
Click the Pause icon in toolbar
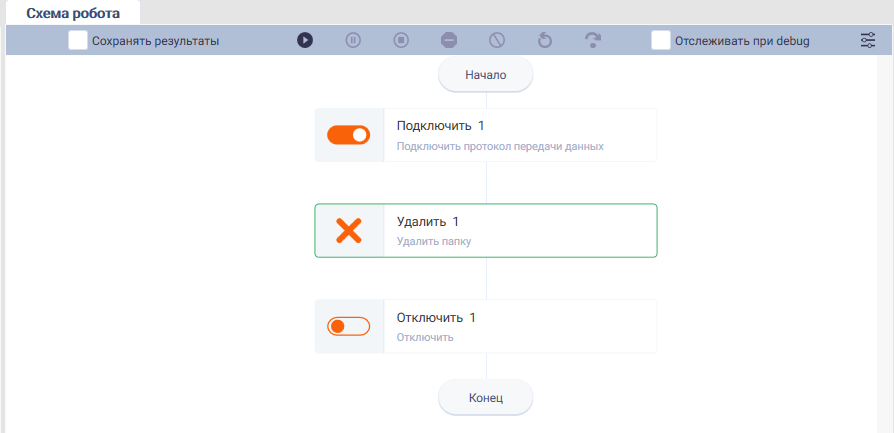[x=353, y=41]
